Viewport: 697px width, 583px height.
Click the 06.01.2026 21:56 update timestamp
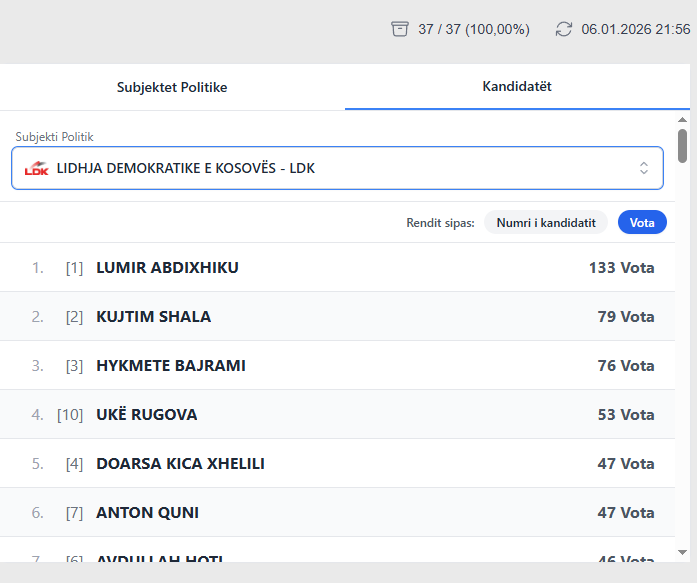(635, 29)
